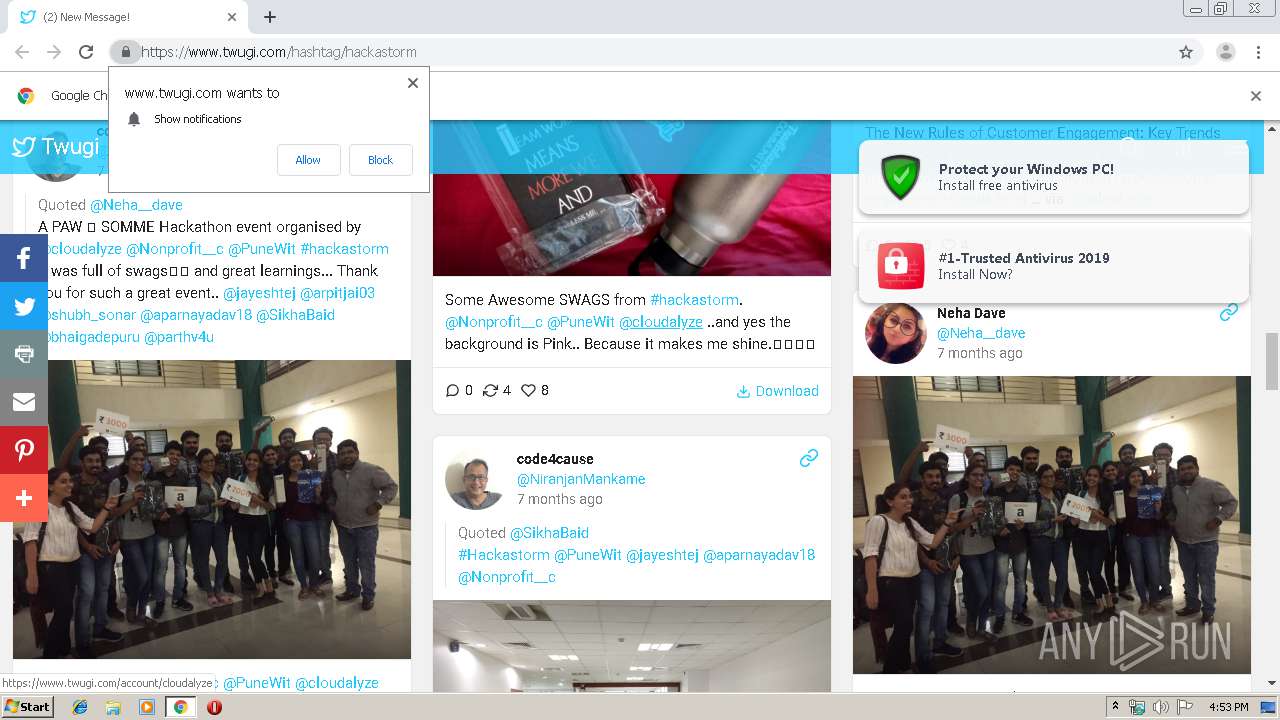Click Protect your Windows PC ad
The height and width of the screenshot is (720, 1280).
point(1054,178)
